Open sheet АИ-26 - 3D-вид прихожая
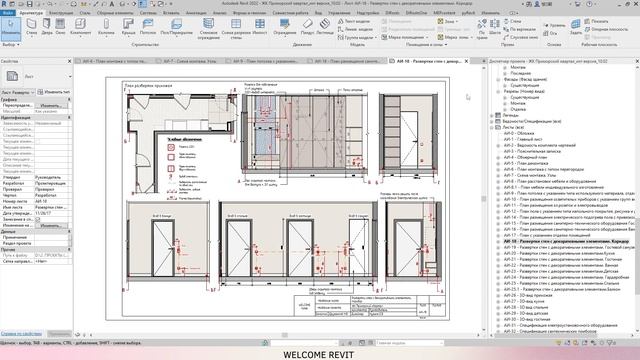 [x=528, y=295]
